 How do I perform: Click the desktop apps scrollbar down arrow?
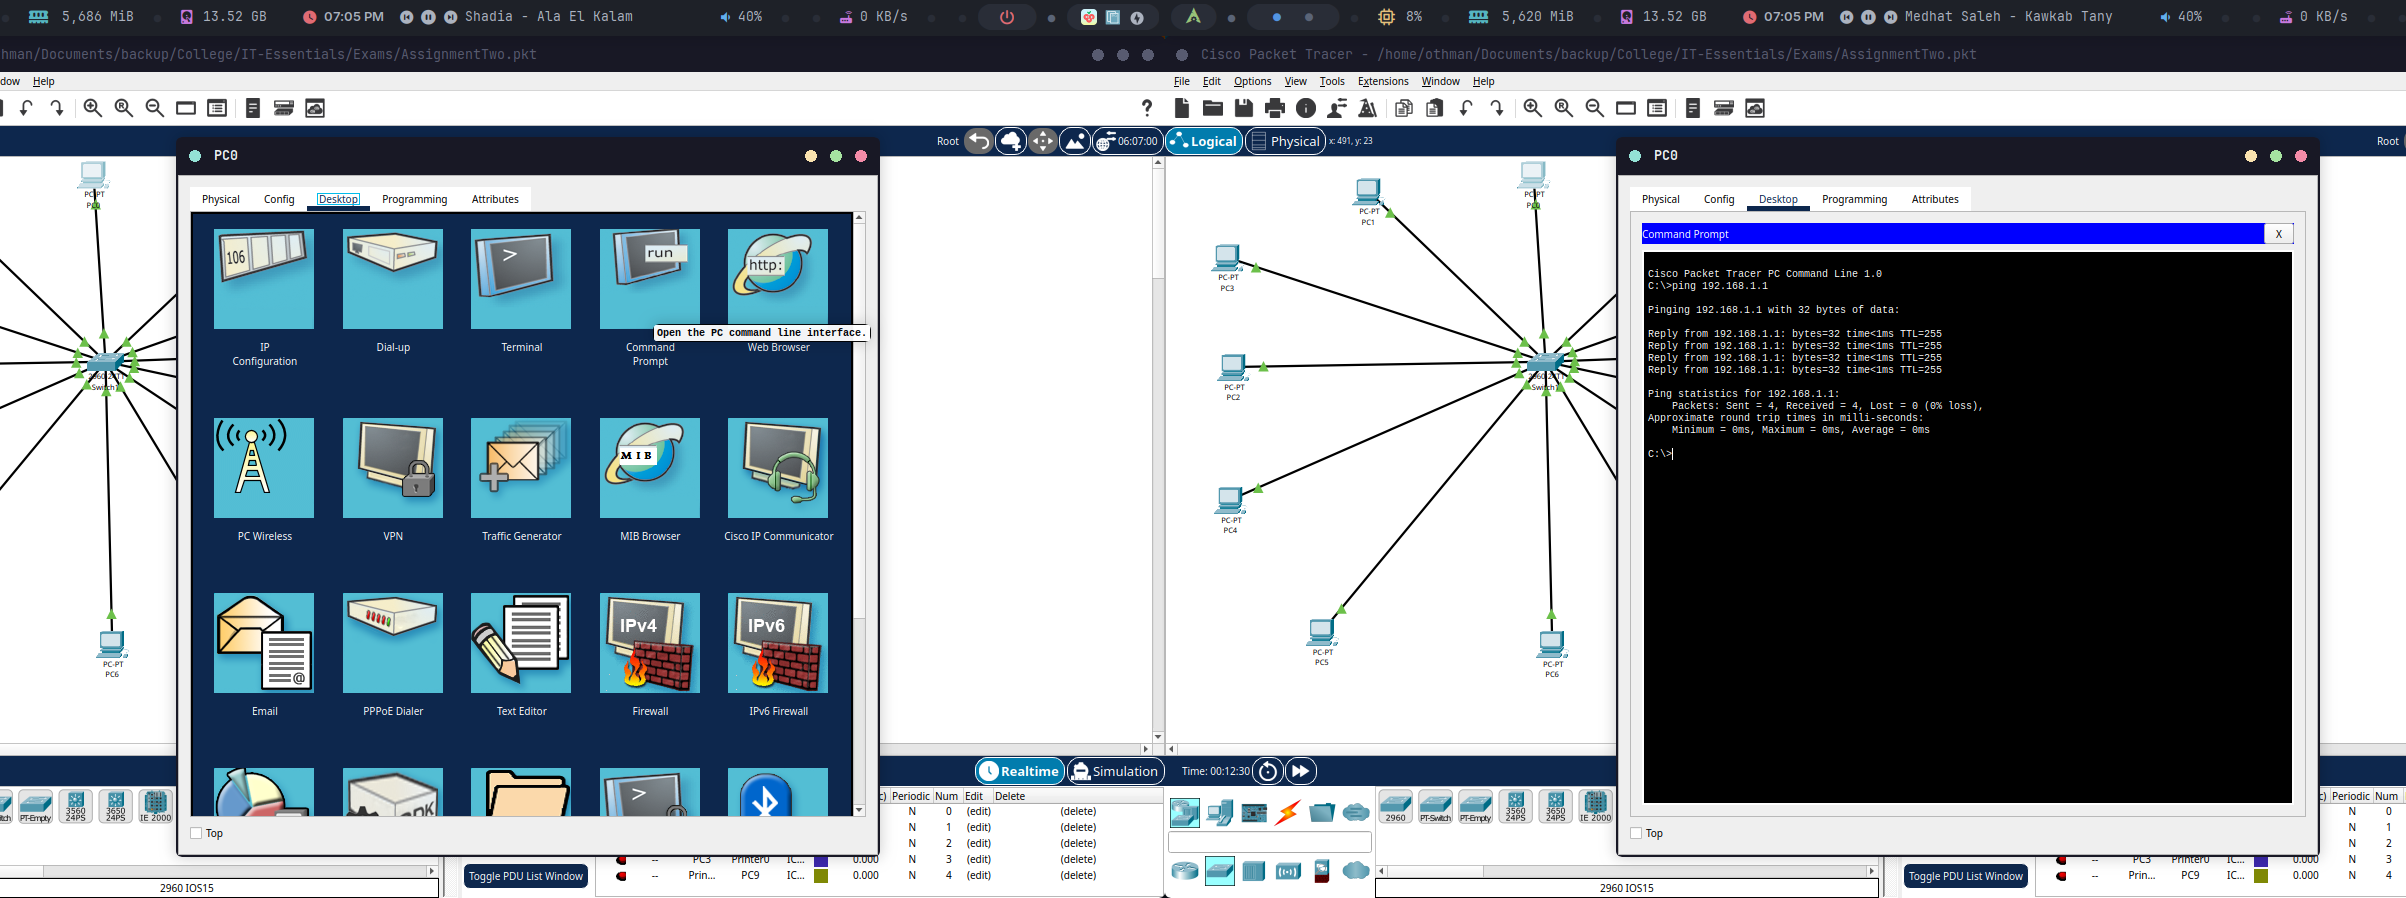pyautogui.click(x=859, y=810)
